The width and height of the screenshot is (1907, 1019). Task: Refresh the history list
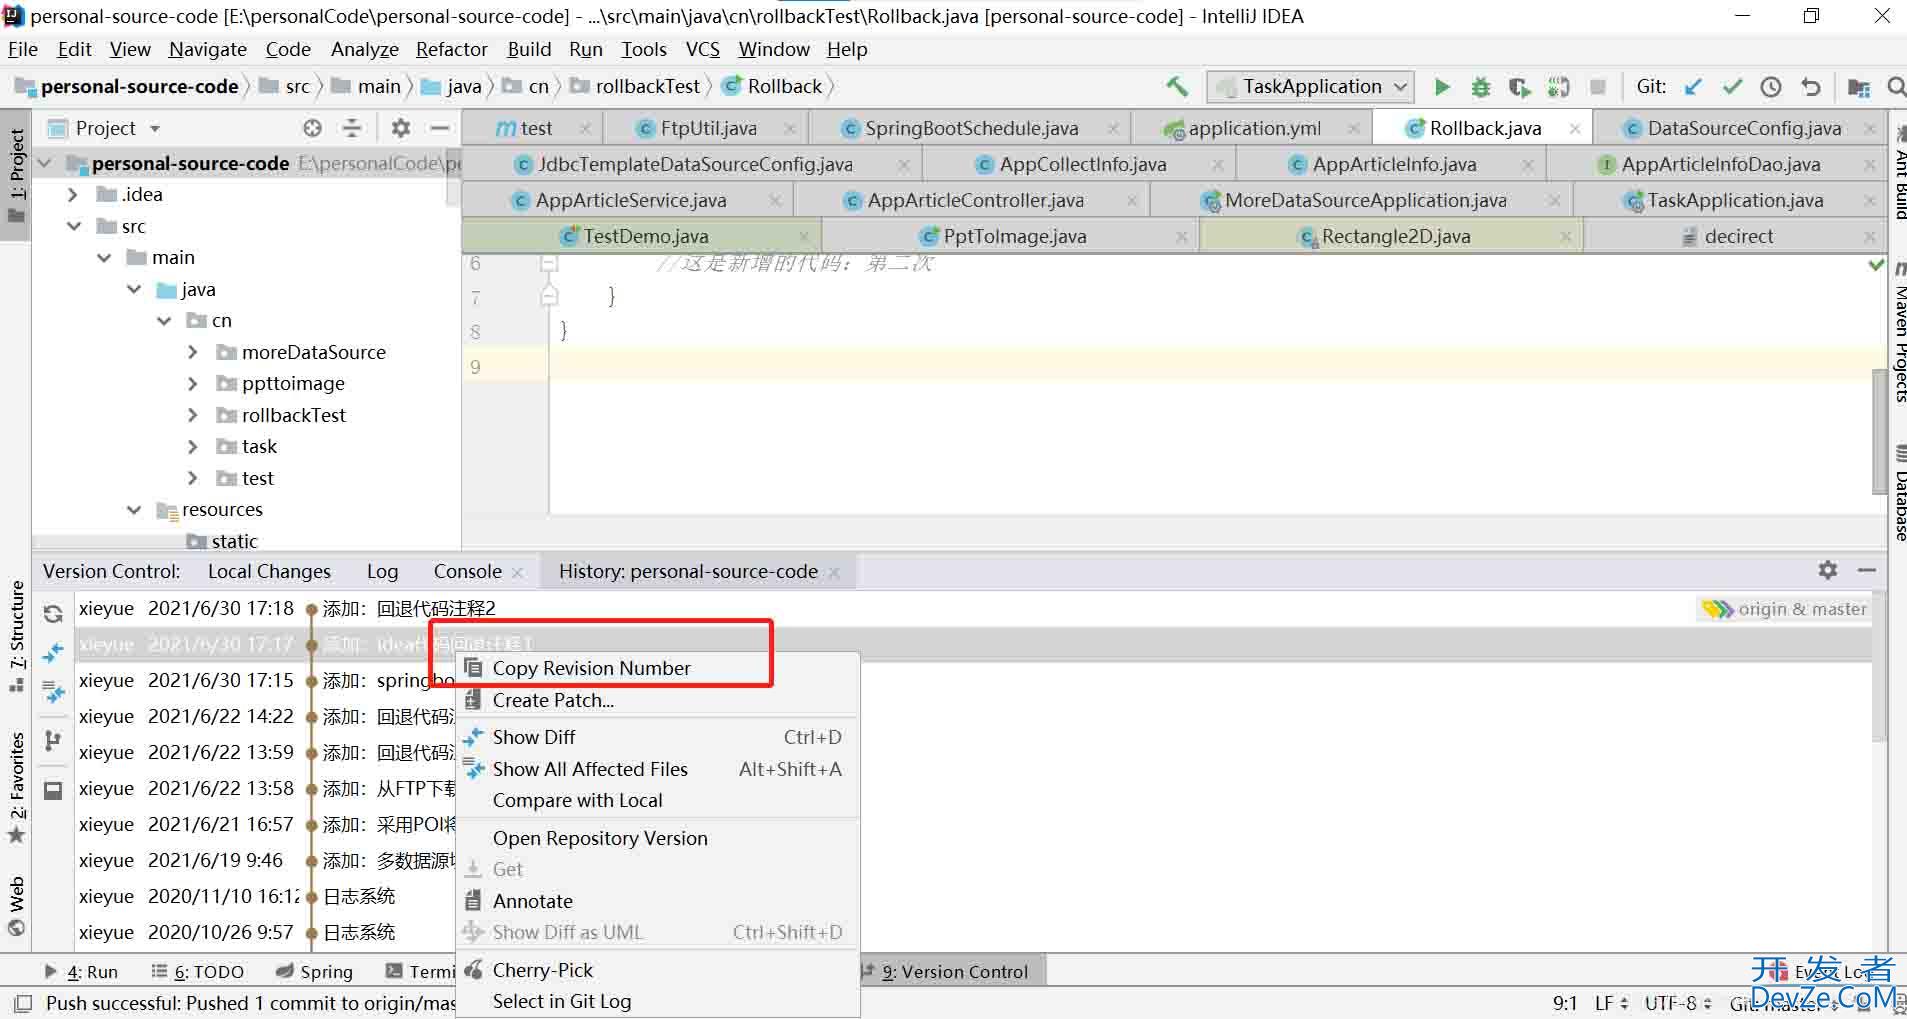[53, 614]
